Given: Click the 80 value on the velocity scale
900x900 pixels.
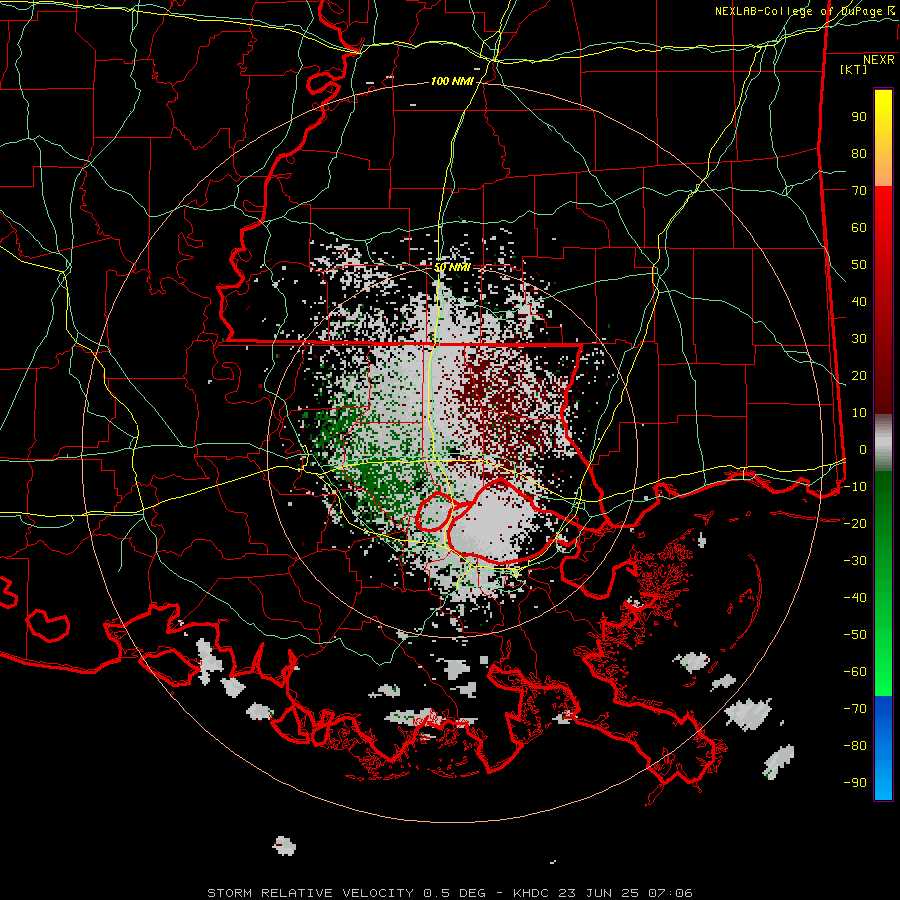Looking at the screenshot, I should point(859,154).
